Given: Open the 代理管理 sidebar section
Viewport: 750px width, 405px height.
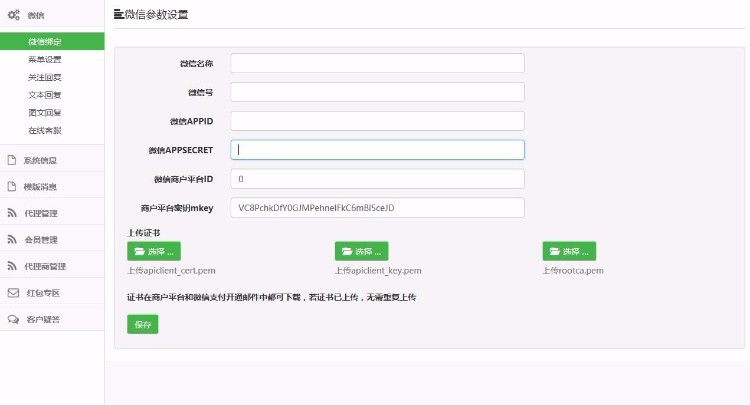Looking at the screenshot, I should pos(52,213).
